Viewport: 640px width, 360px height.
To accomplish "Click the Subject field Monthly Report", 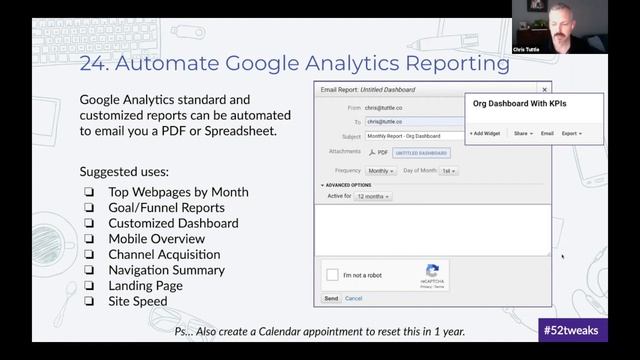I will [415, 136].
